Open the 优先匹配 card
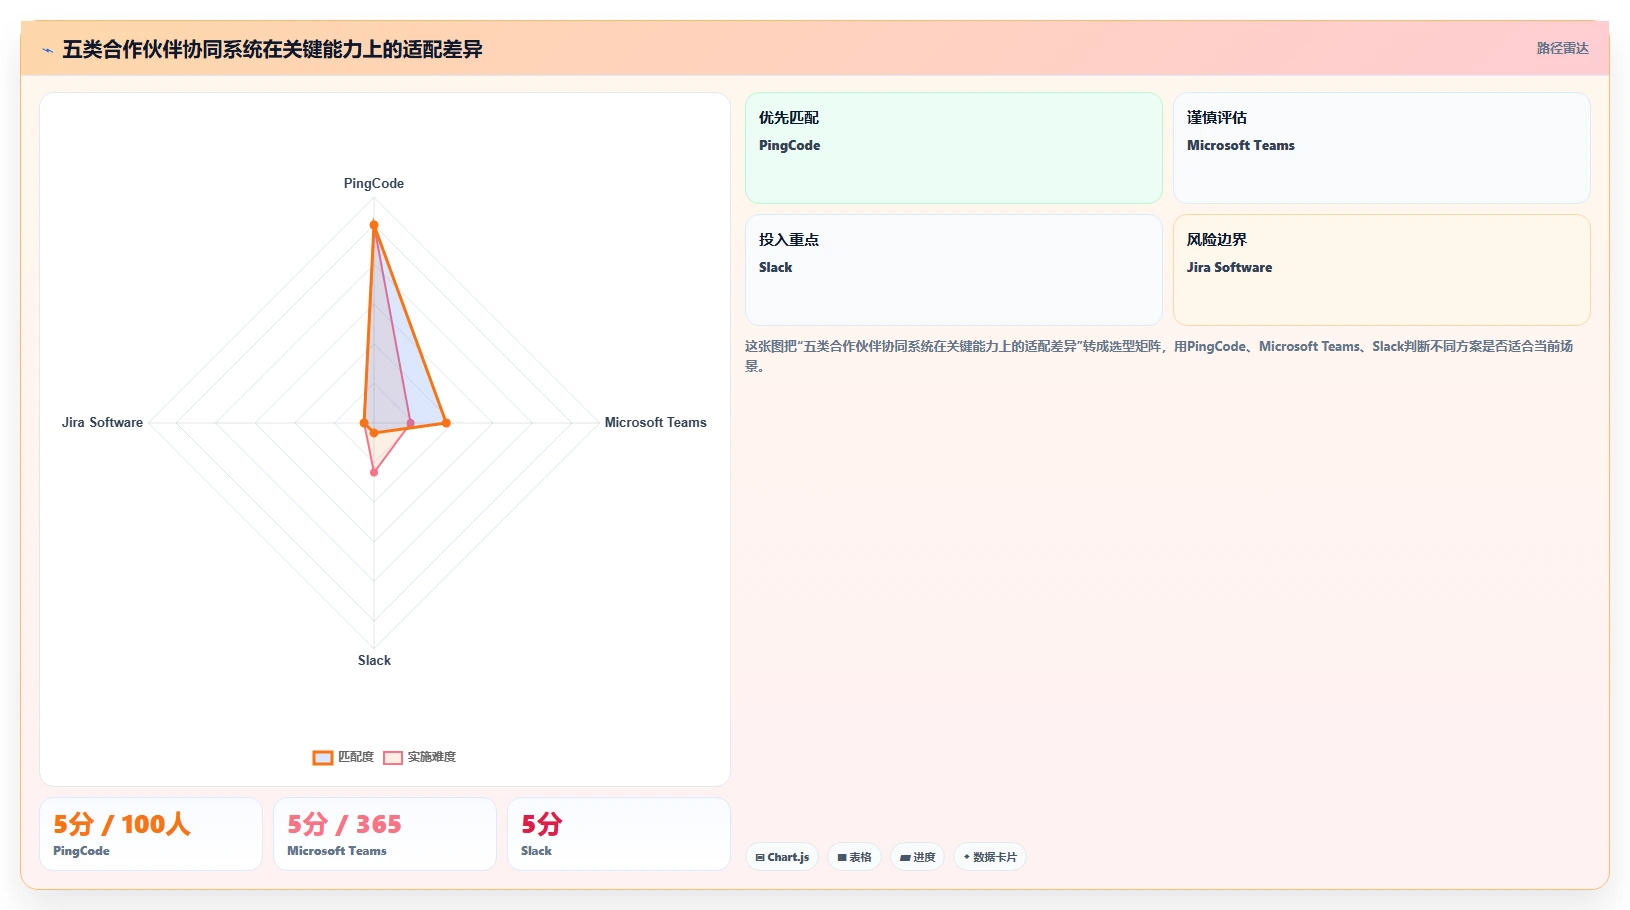Image resolution: width=1630 pixels, height=910 pixels. 954,148
